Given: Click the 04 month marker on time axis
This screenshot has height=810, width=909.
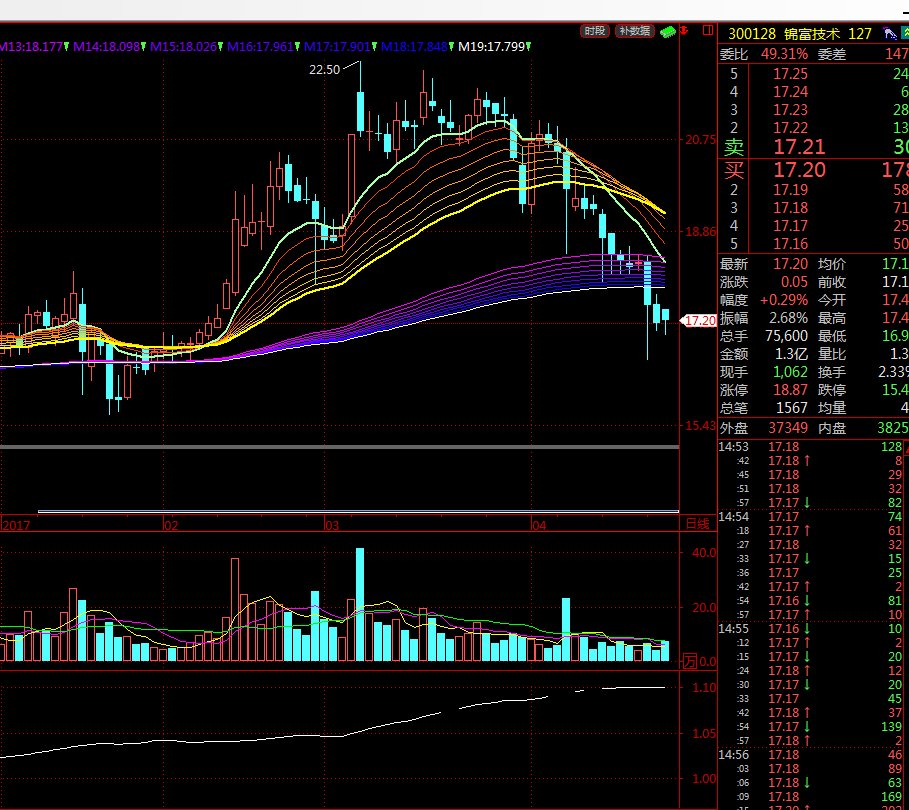Looking at the screenshot, I should click(539, 525).
